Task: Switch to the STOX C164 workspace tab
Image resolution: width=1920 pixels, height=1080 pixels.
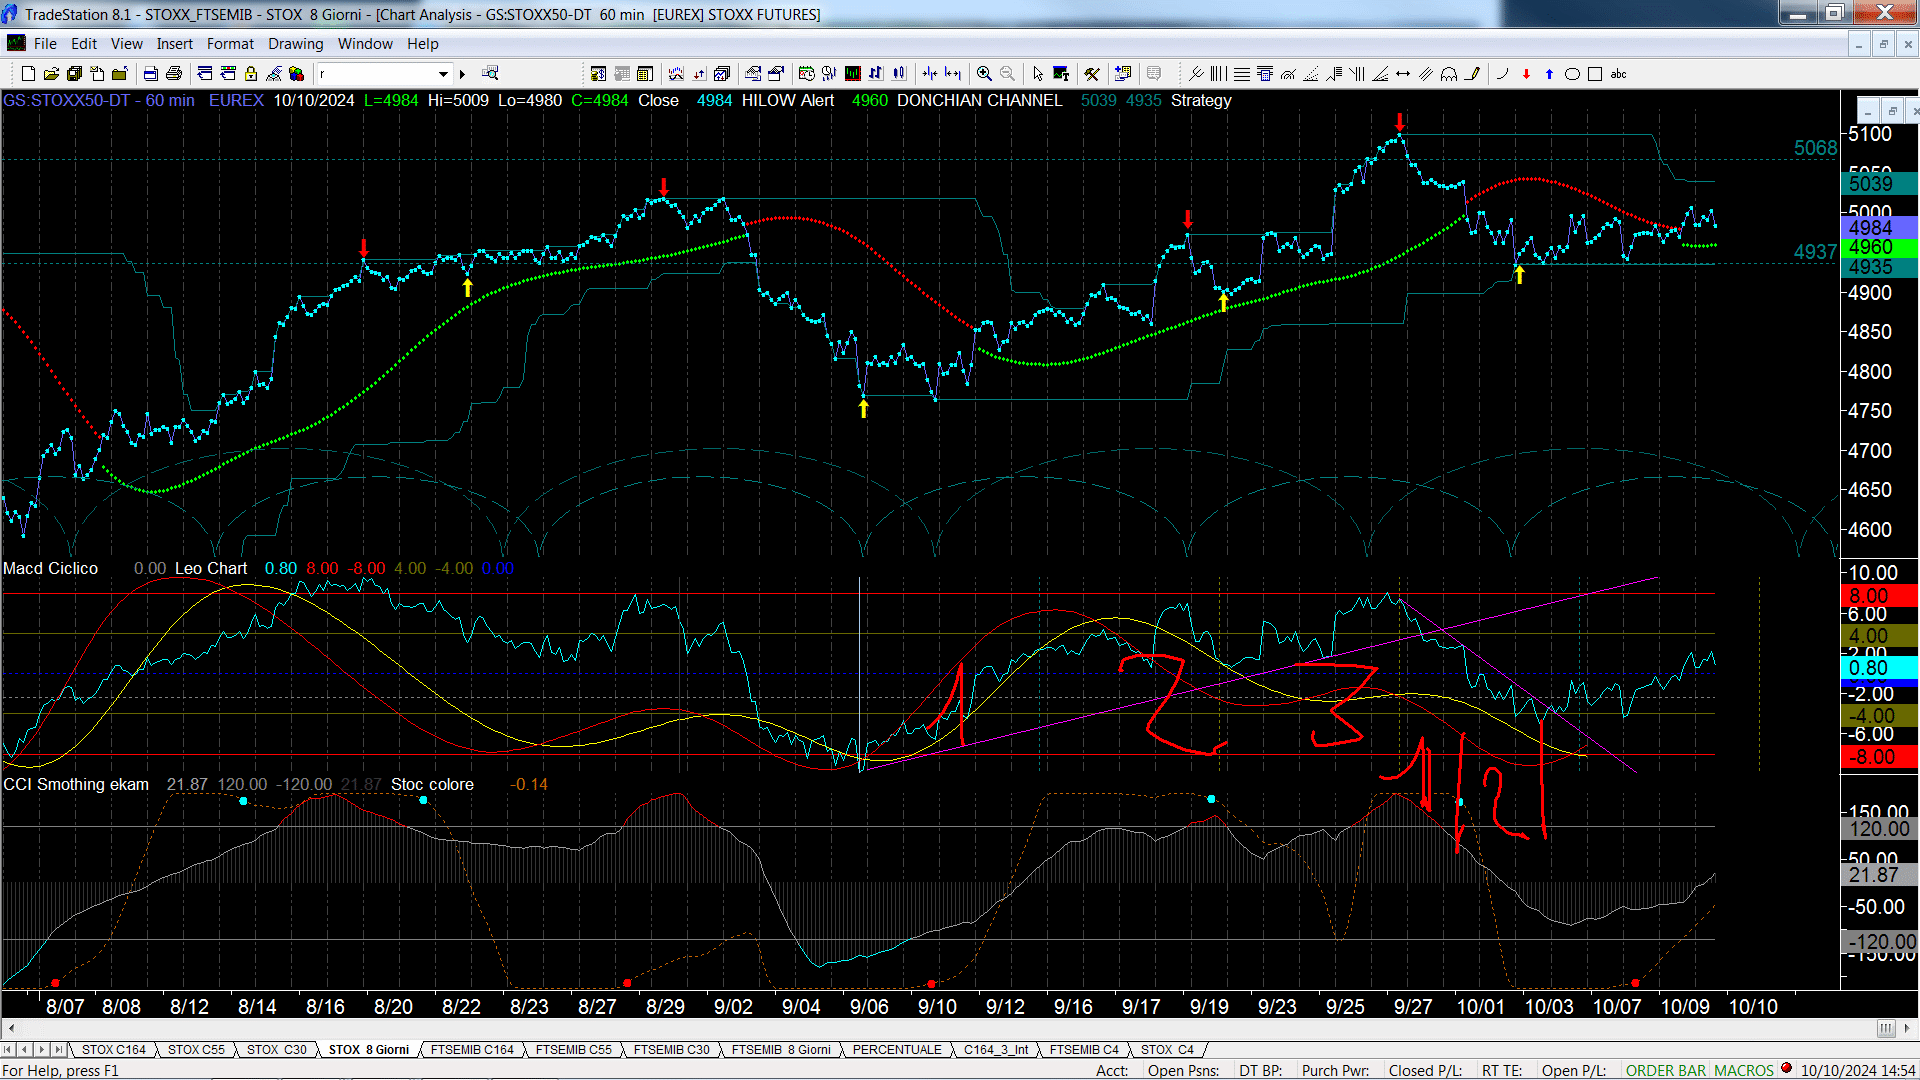Action: click(113, 1049)
